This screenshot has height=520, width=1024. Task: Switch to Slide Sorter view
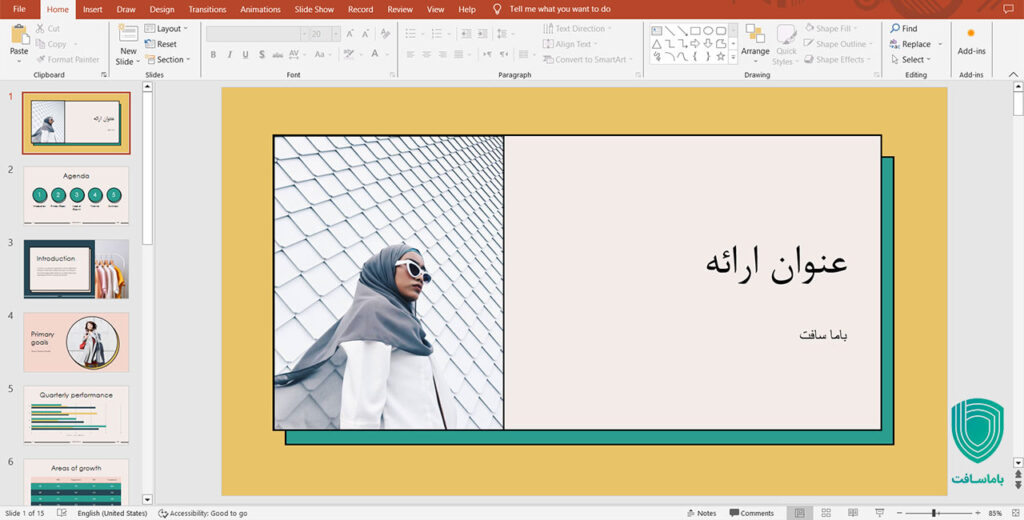click(825, 513)
